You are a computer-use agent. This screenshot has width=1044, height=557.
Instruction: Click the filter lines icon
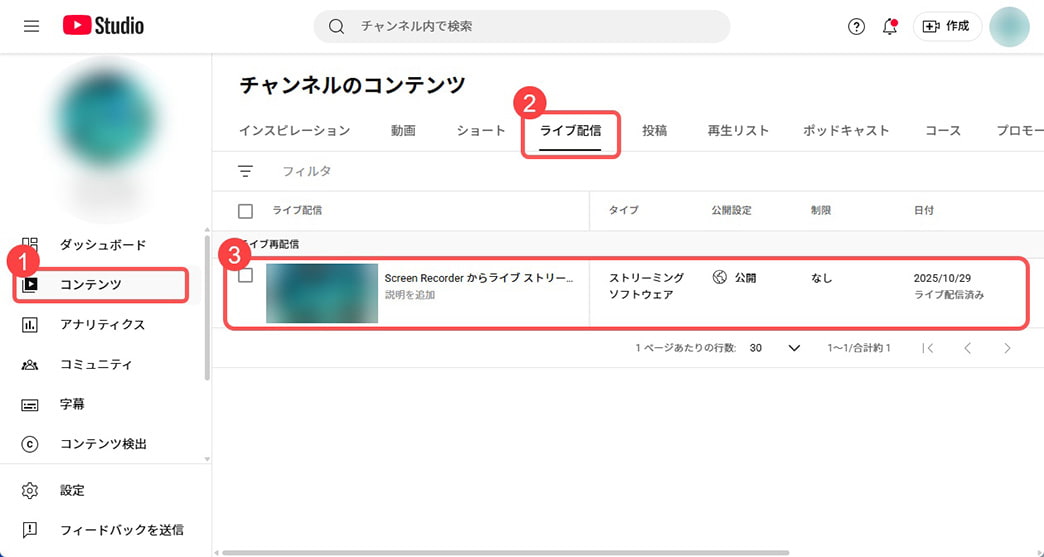tap(246, 171)
